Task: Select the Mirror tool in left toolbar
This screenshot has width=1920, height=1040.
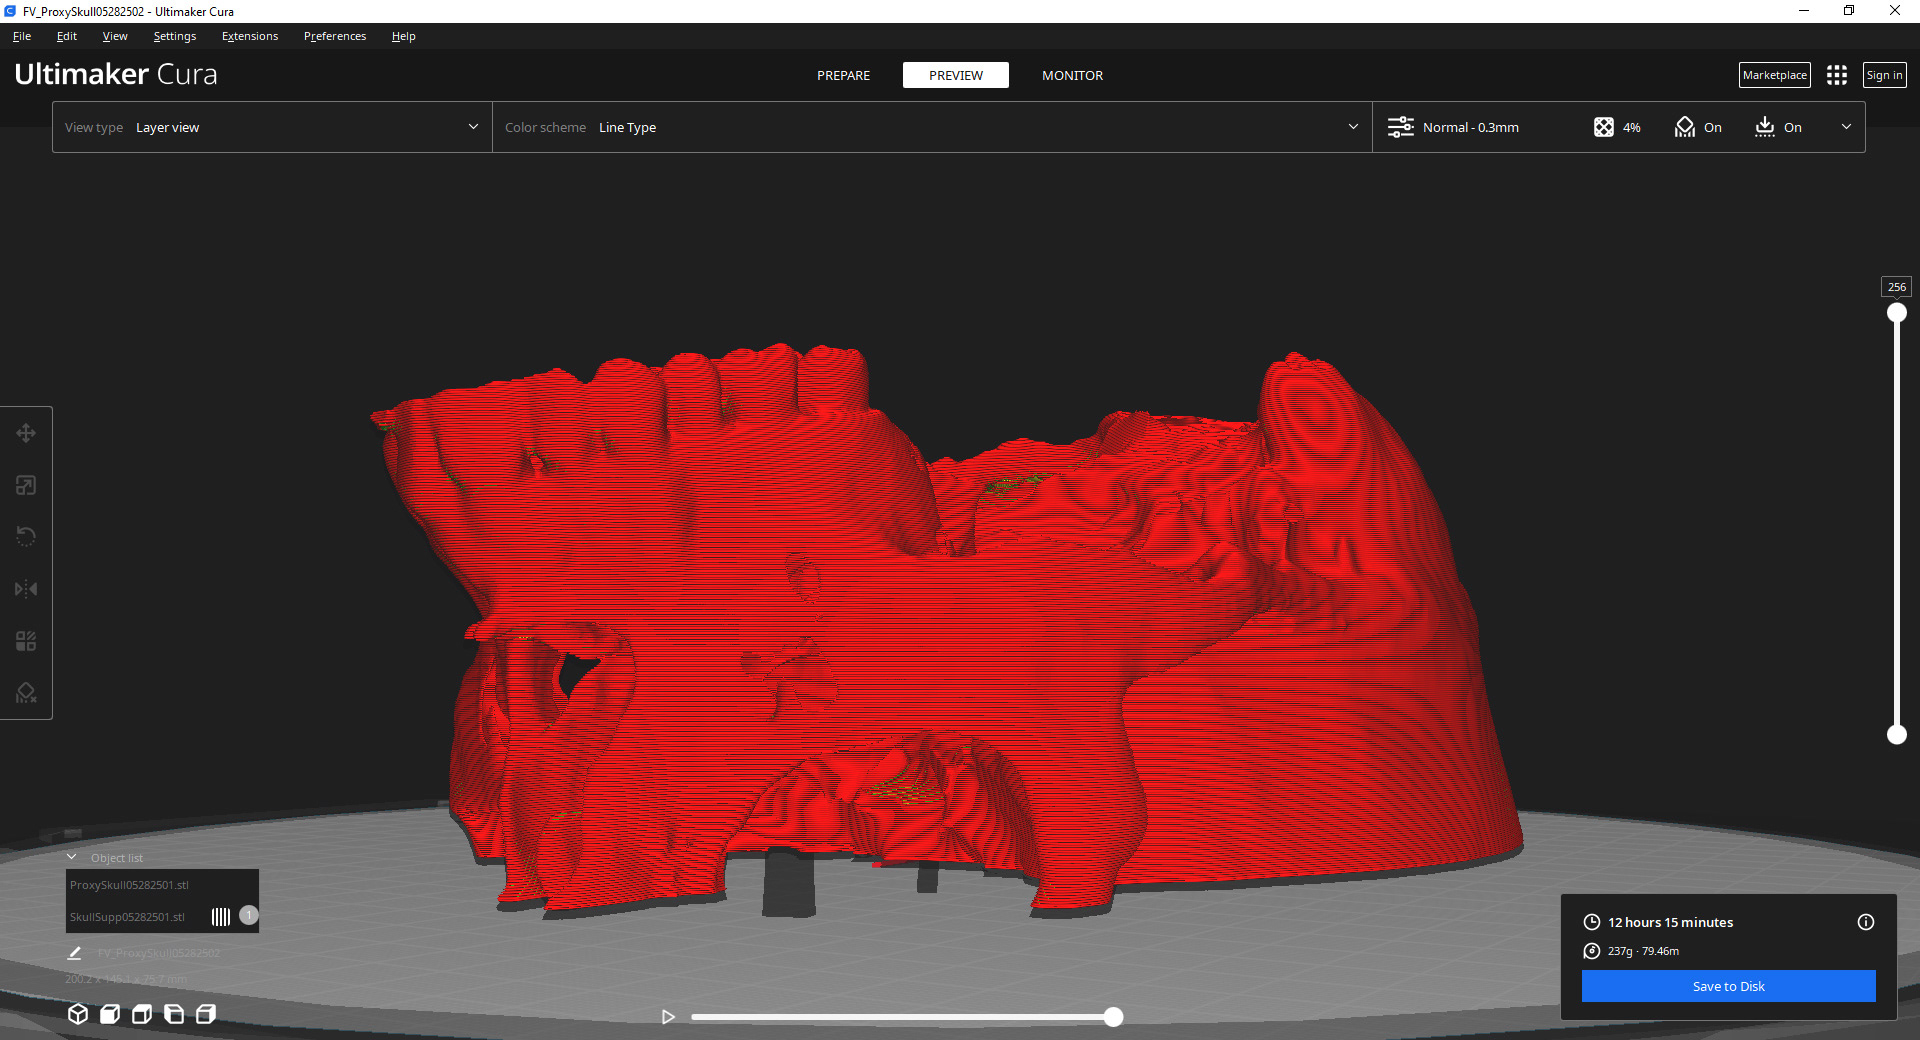Action: (26, 589)
